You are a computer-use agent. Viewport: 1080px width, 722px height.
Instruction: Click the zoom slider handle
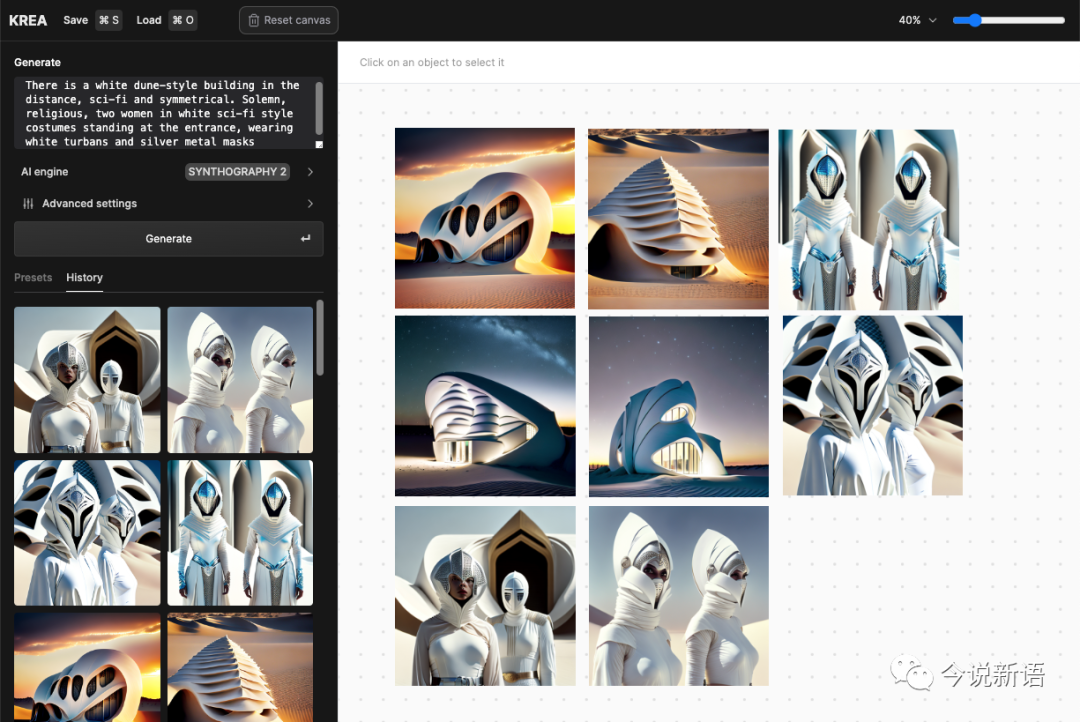tap(974, 20)
